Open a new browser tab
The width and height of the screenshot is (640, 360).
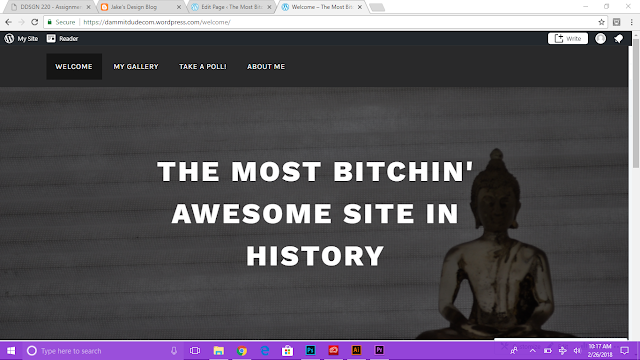coord(377,7)
